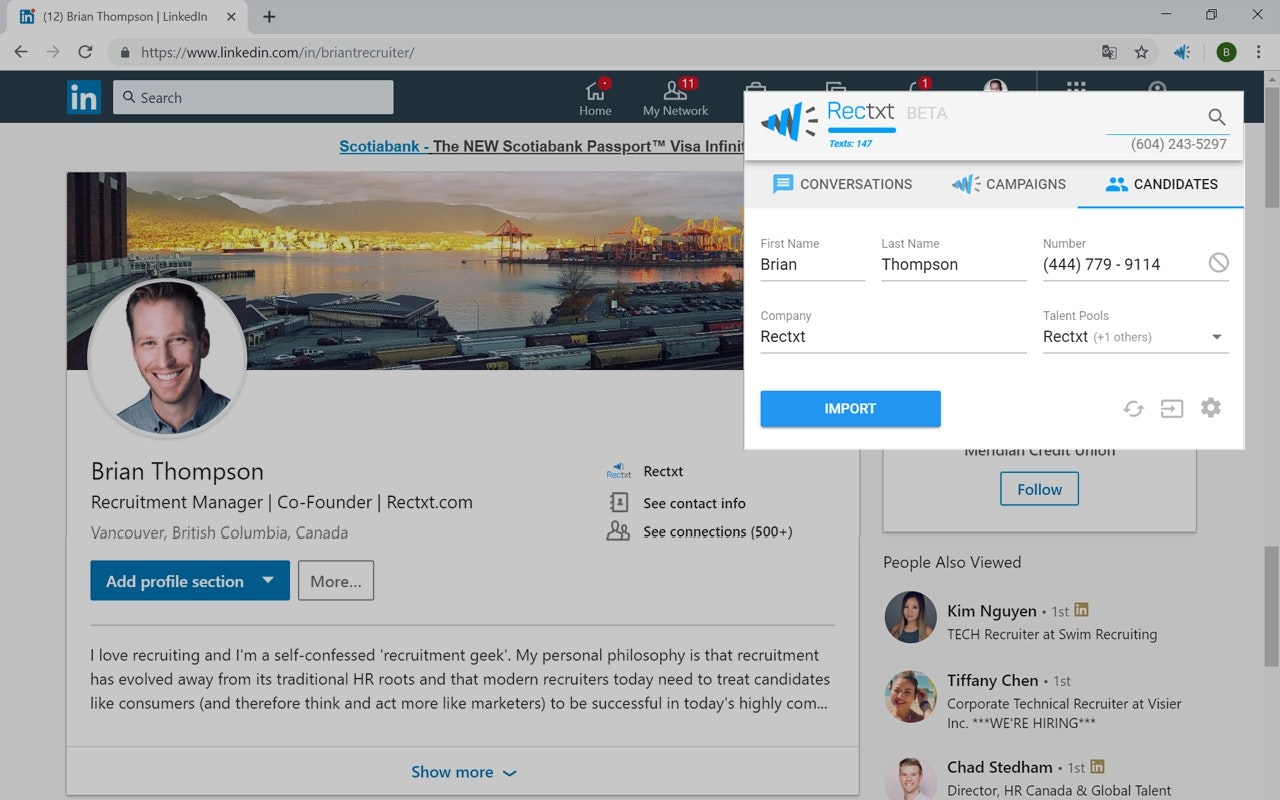Open See contact info link
Viewport: 1280px width, 800px height.
(x=694, y=503)
